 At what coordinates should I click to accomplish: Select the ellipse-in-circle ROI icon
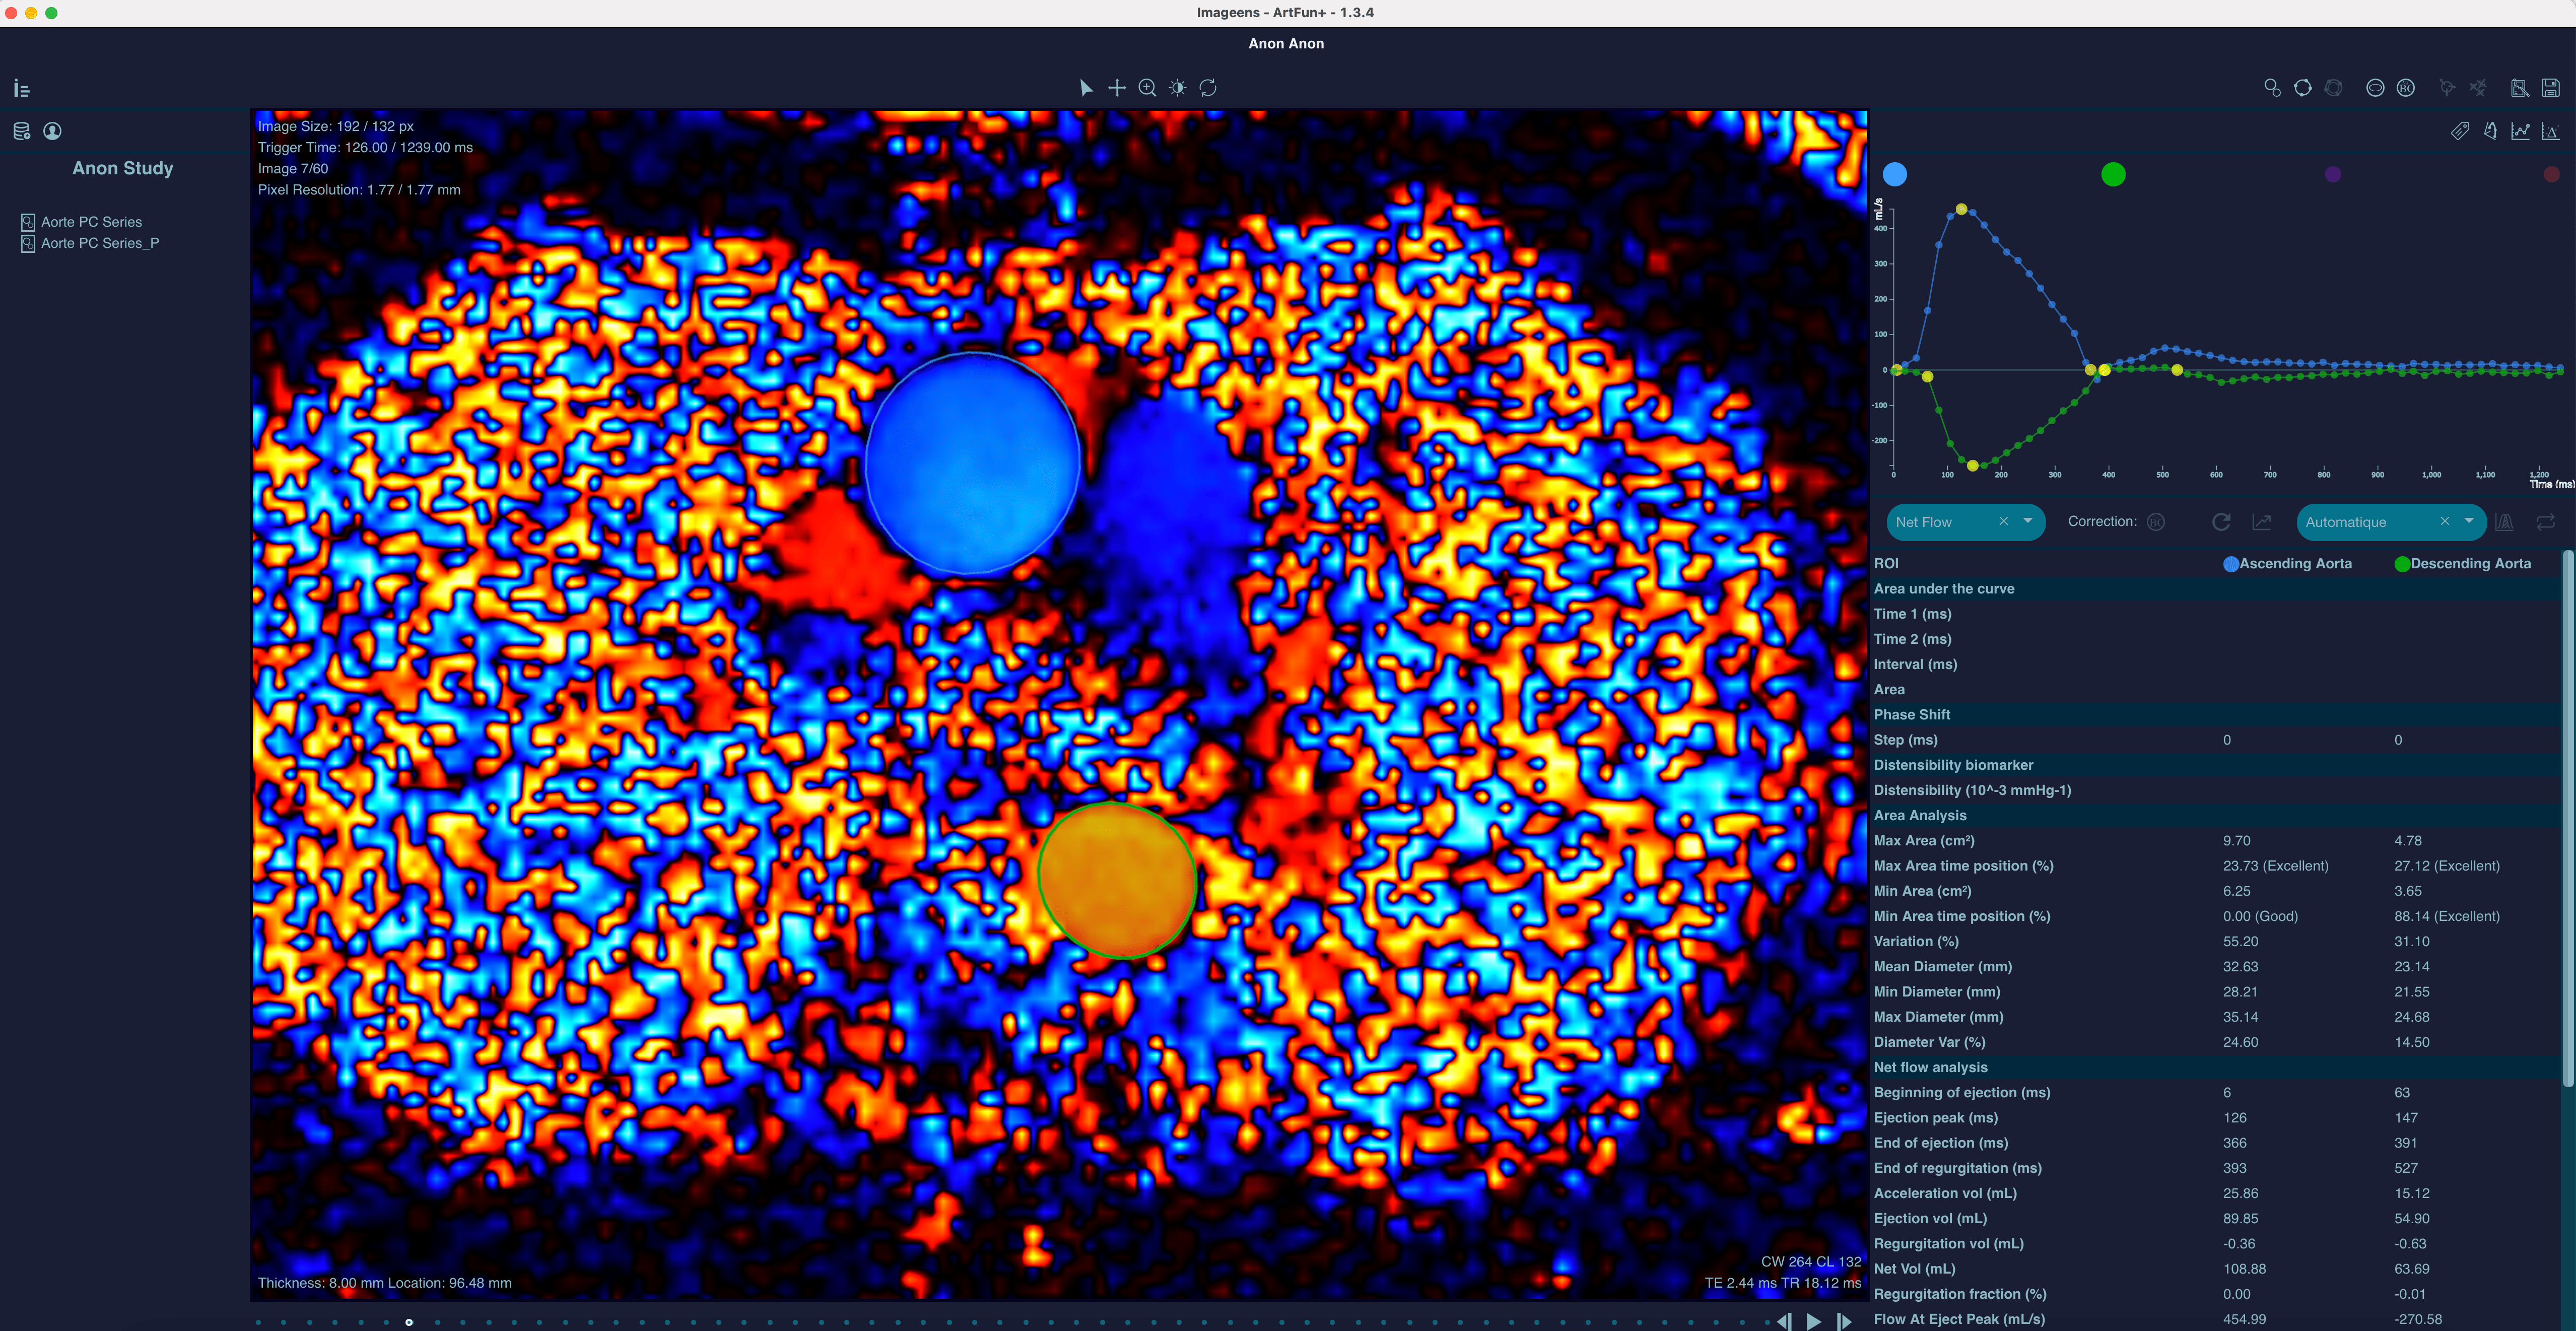coord(2375,88)
